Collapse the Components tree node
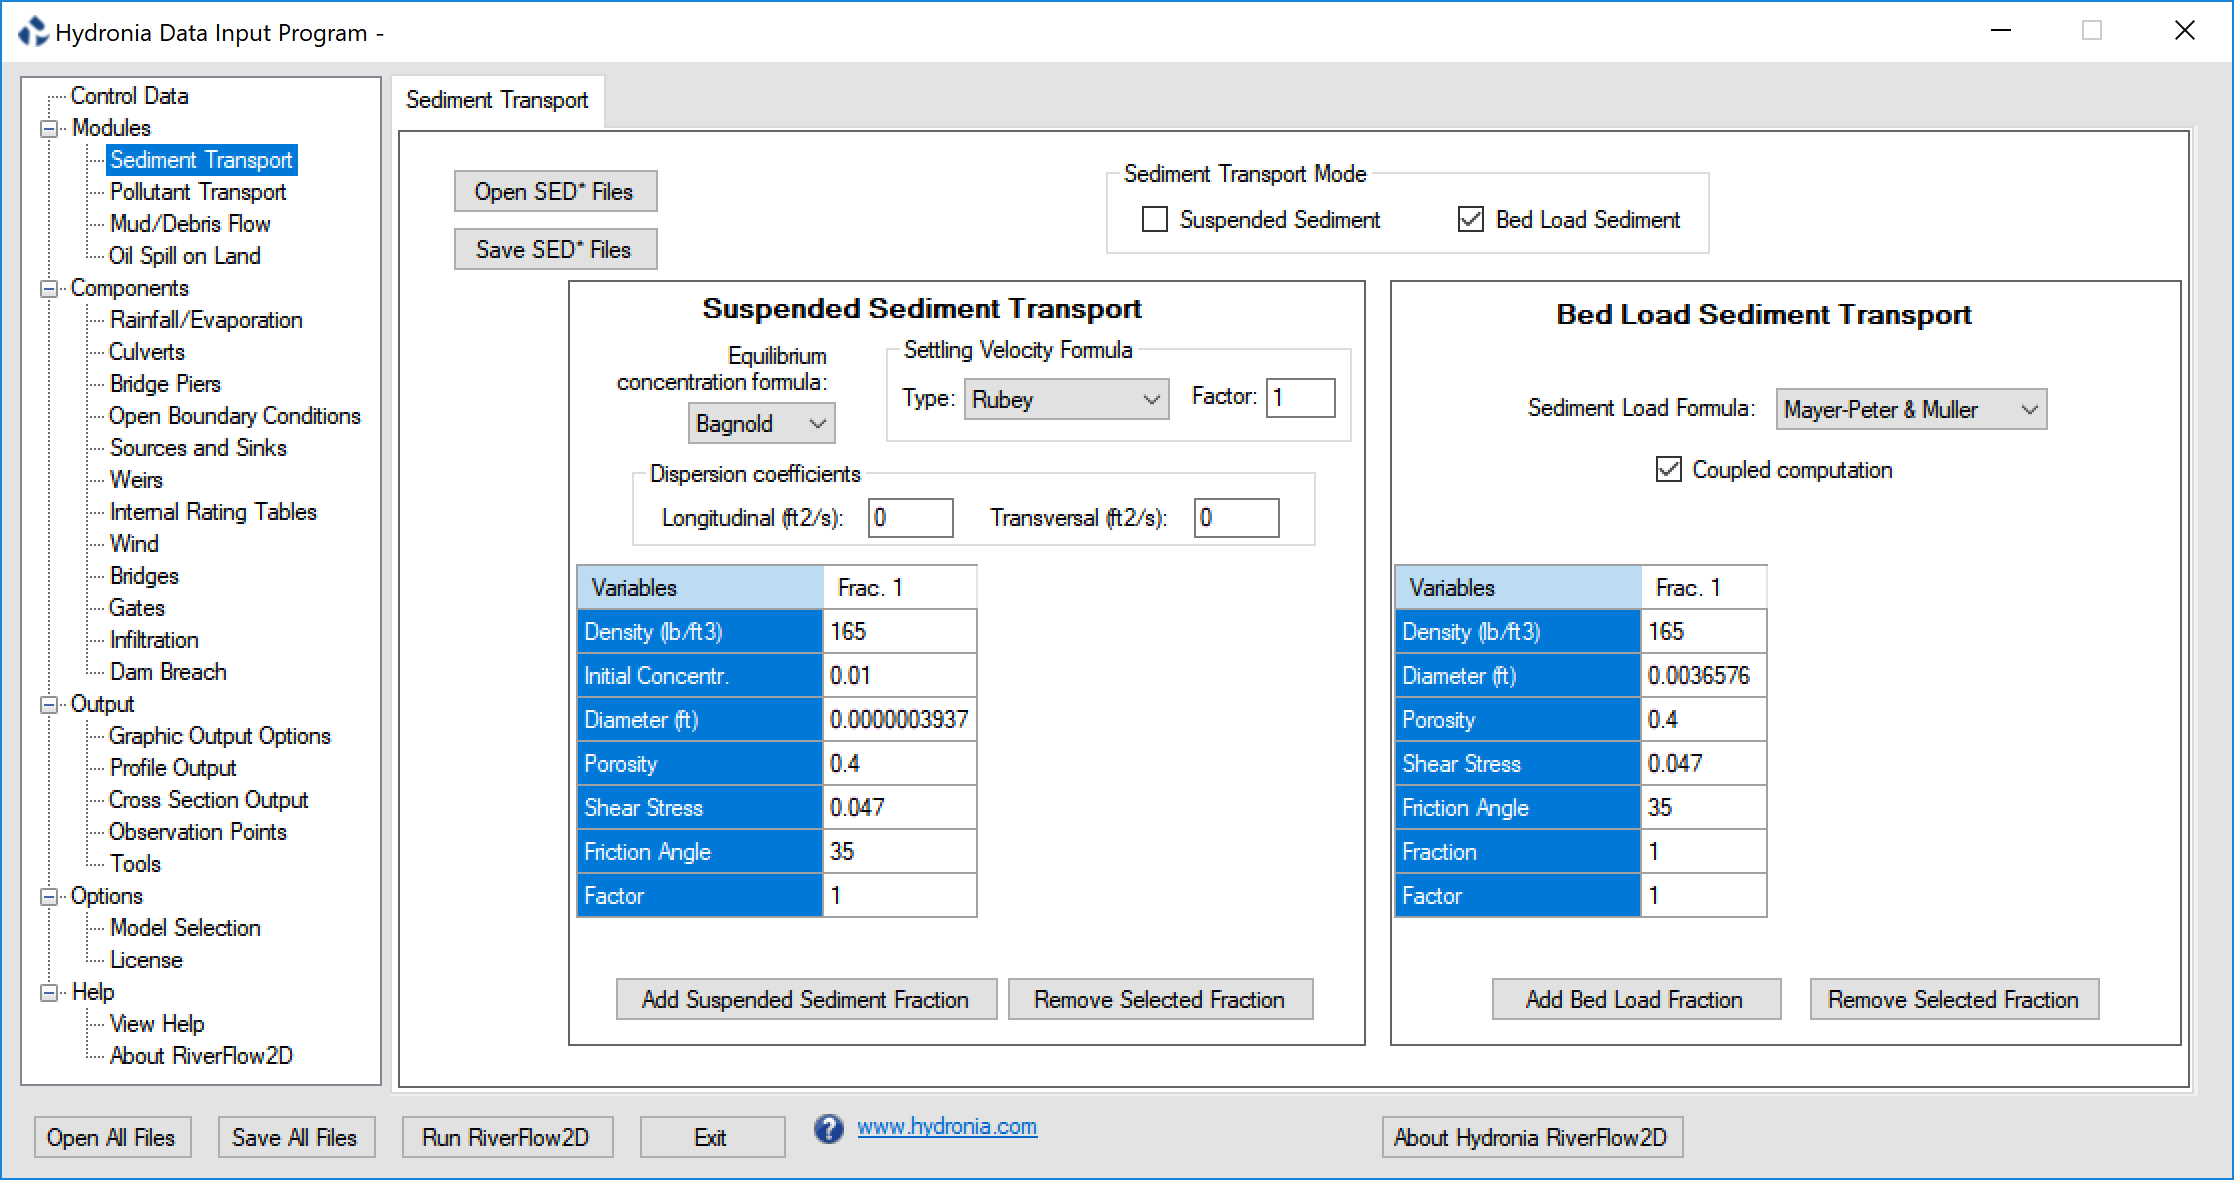This screenshot has width=2234, height=1180. [49, 288]
